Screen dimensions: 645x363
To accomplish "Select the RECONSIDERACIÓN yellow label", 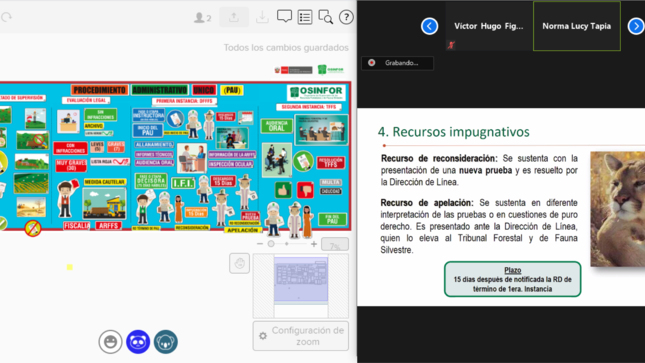I will (192, 228).
